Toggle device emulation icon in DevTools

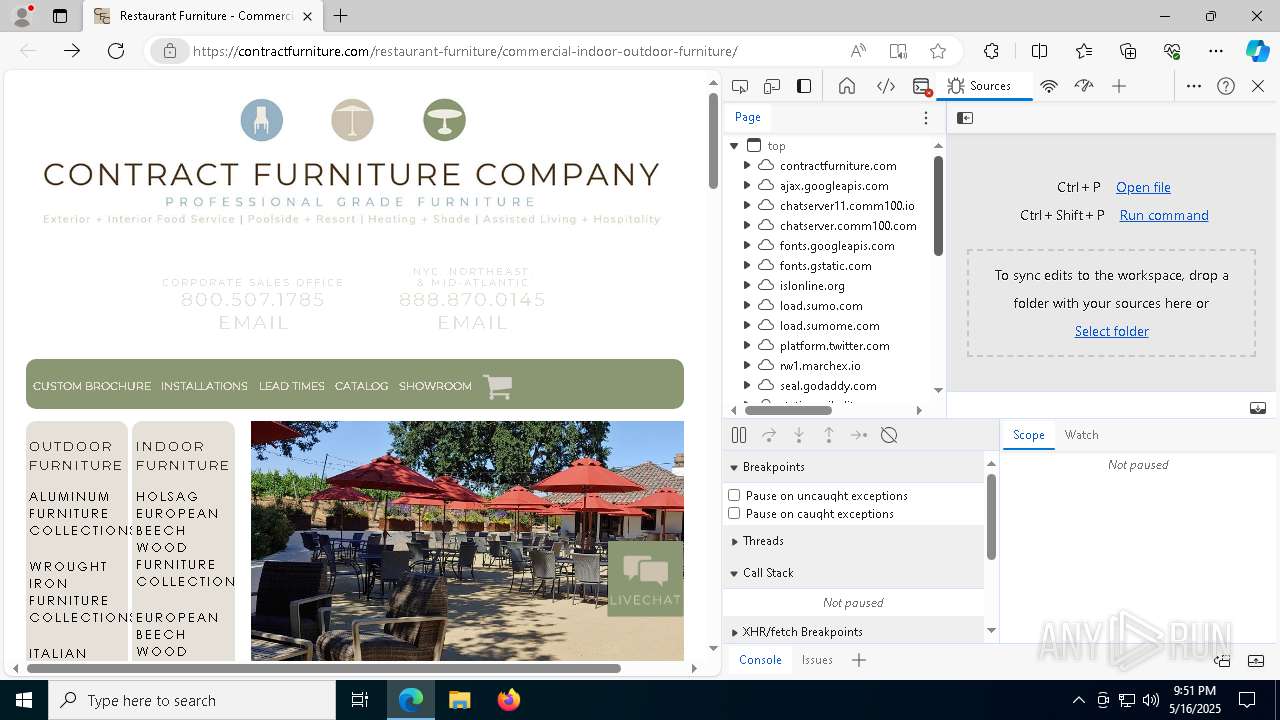(772, 86)
